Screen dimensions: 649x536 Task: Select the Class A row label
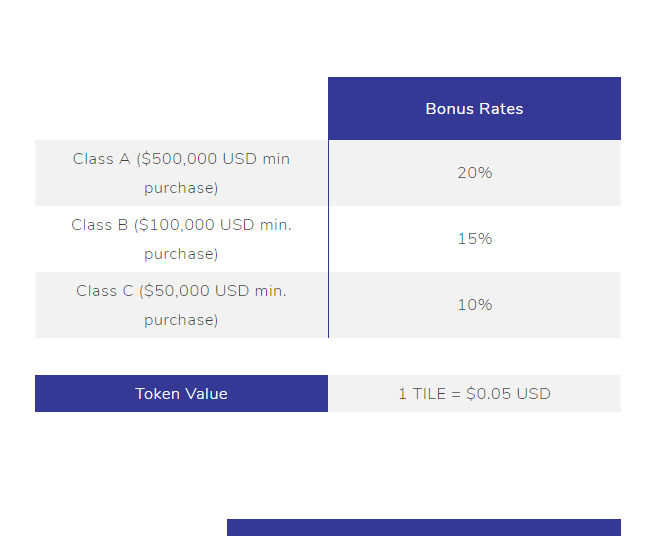click(181, 173)
